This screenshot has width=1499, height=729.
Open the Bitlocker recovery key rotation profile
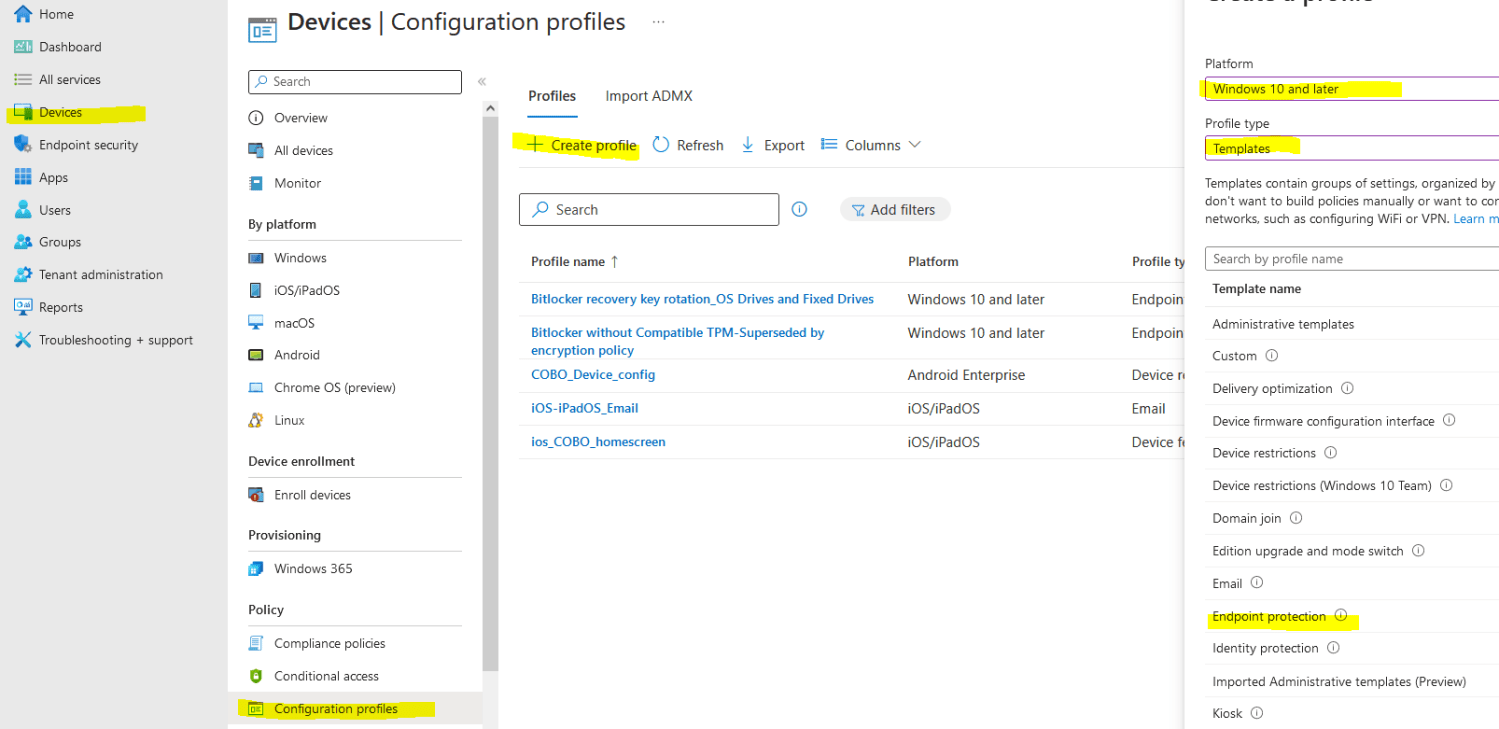(701, 298)
